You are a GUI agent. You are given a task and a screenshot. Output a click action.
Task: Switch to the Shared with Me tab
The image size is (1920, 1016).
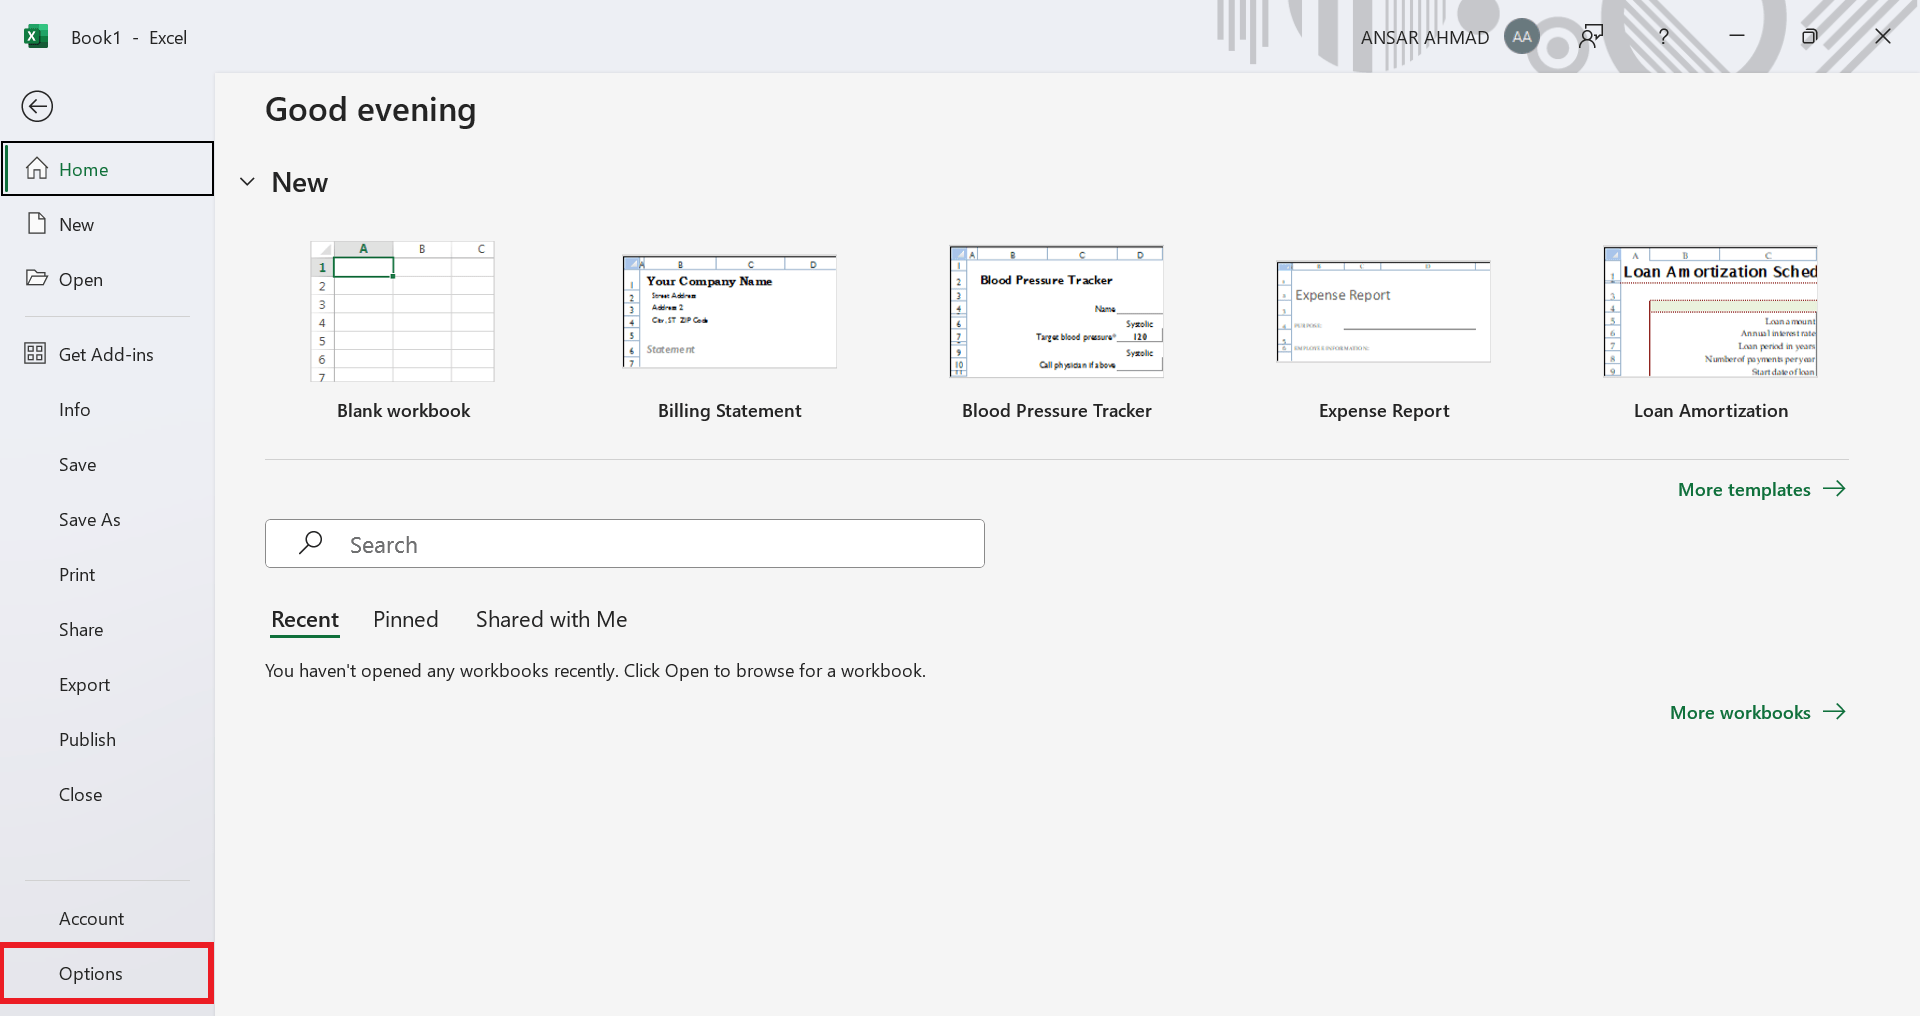551,619
